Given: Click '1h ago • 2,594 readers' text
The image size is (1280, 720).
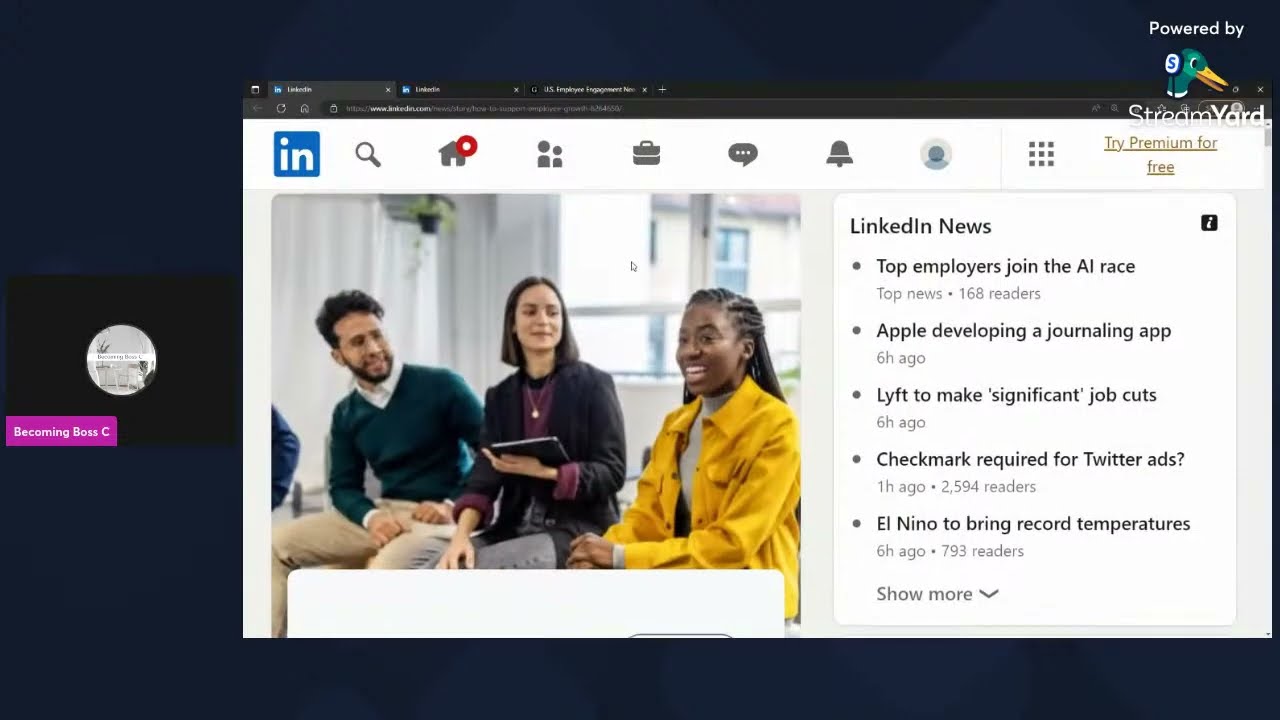Looking at the screenshot, I should pos(956,487).
